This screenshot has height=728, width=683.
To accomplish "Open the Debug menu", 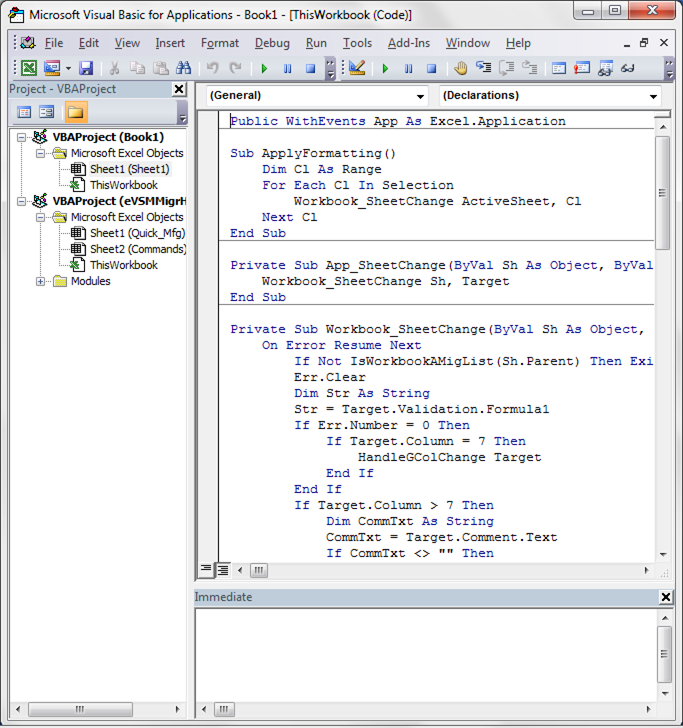I will 272,43.
